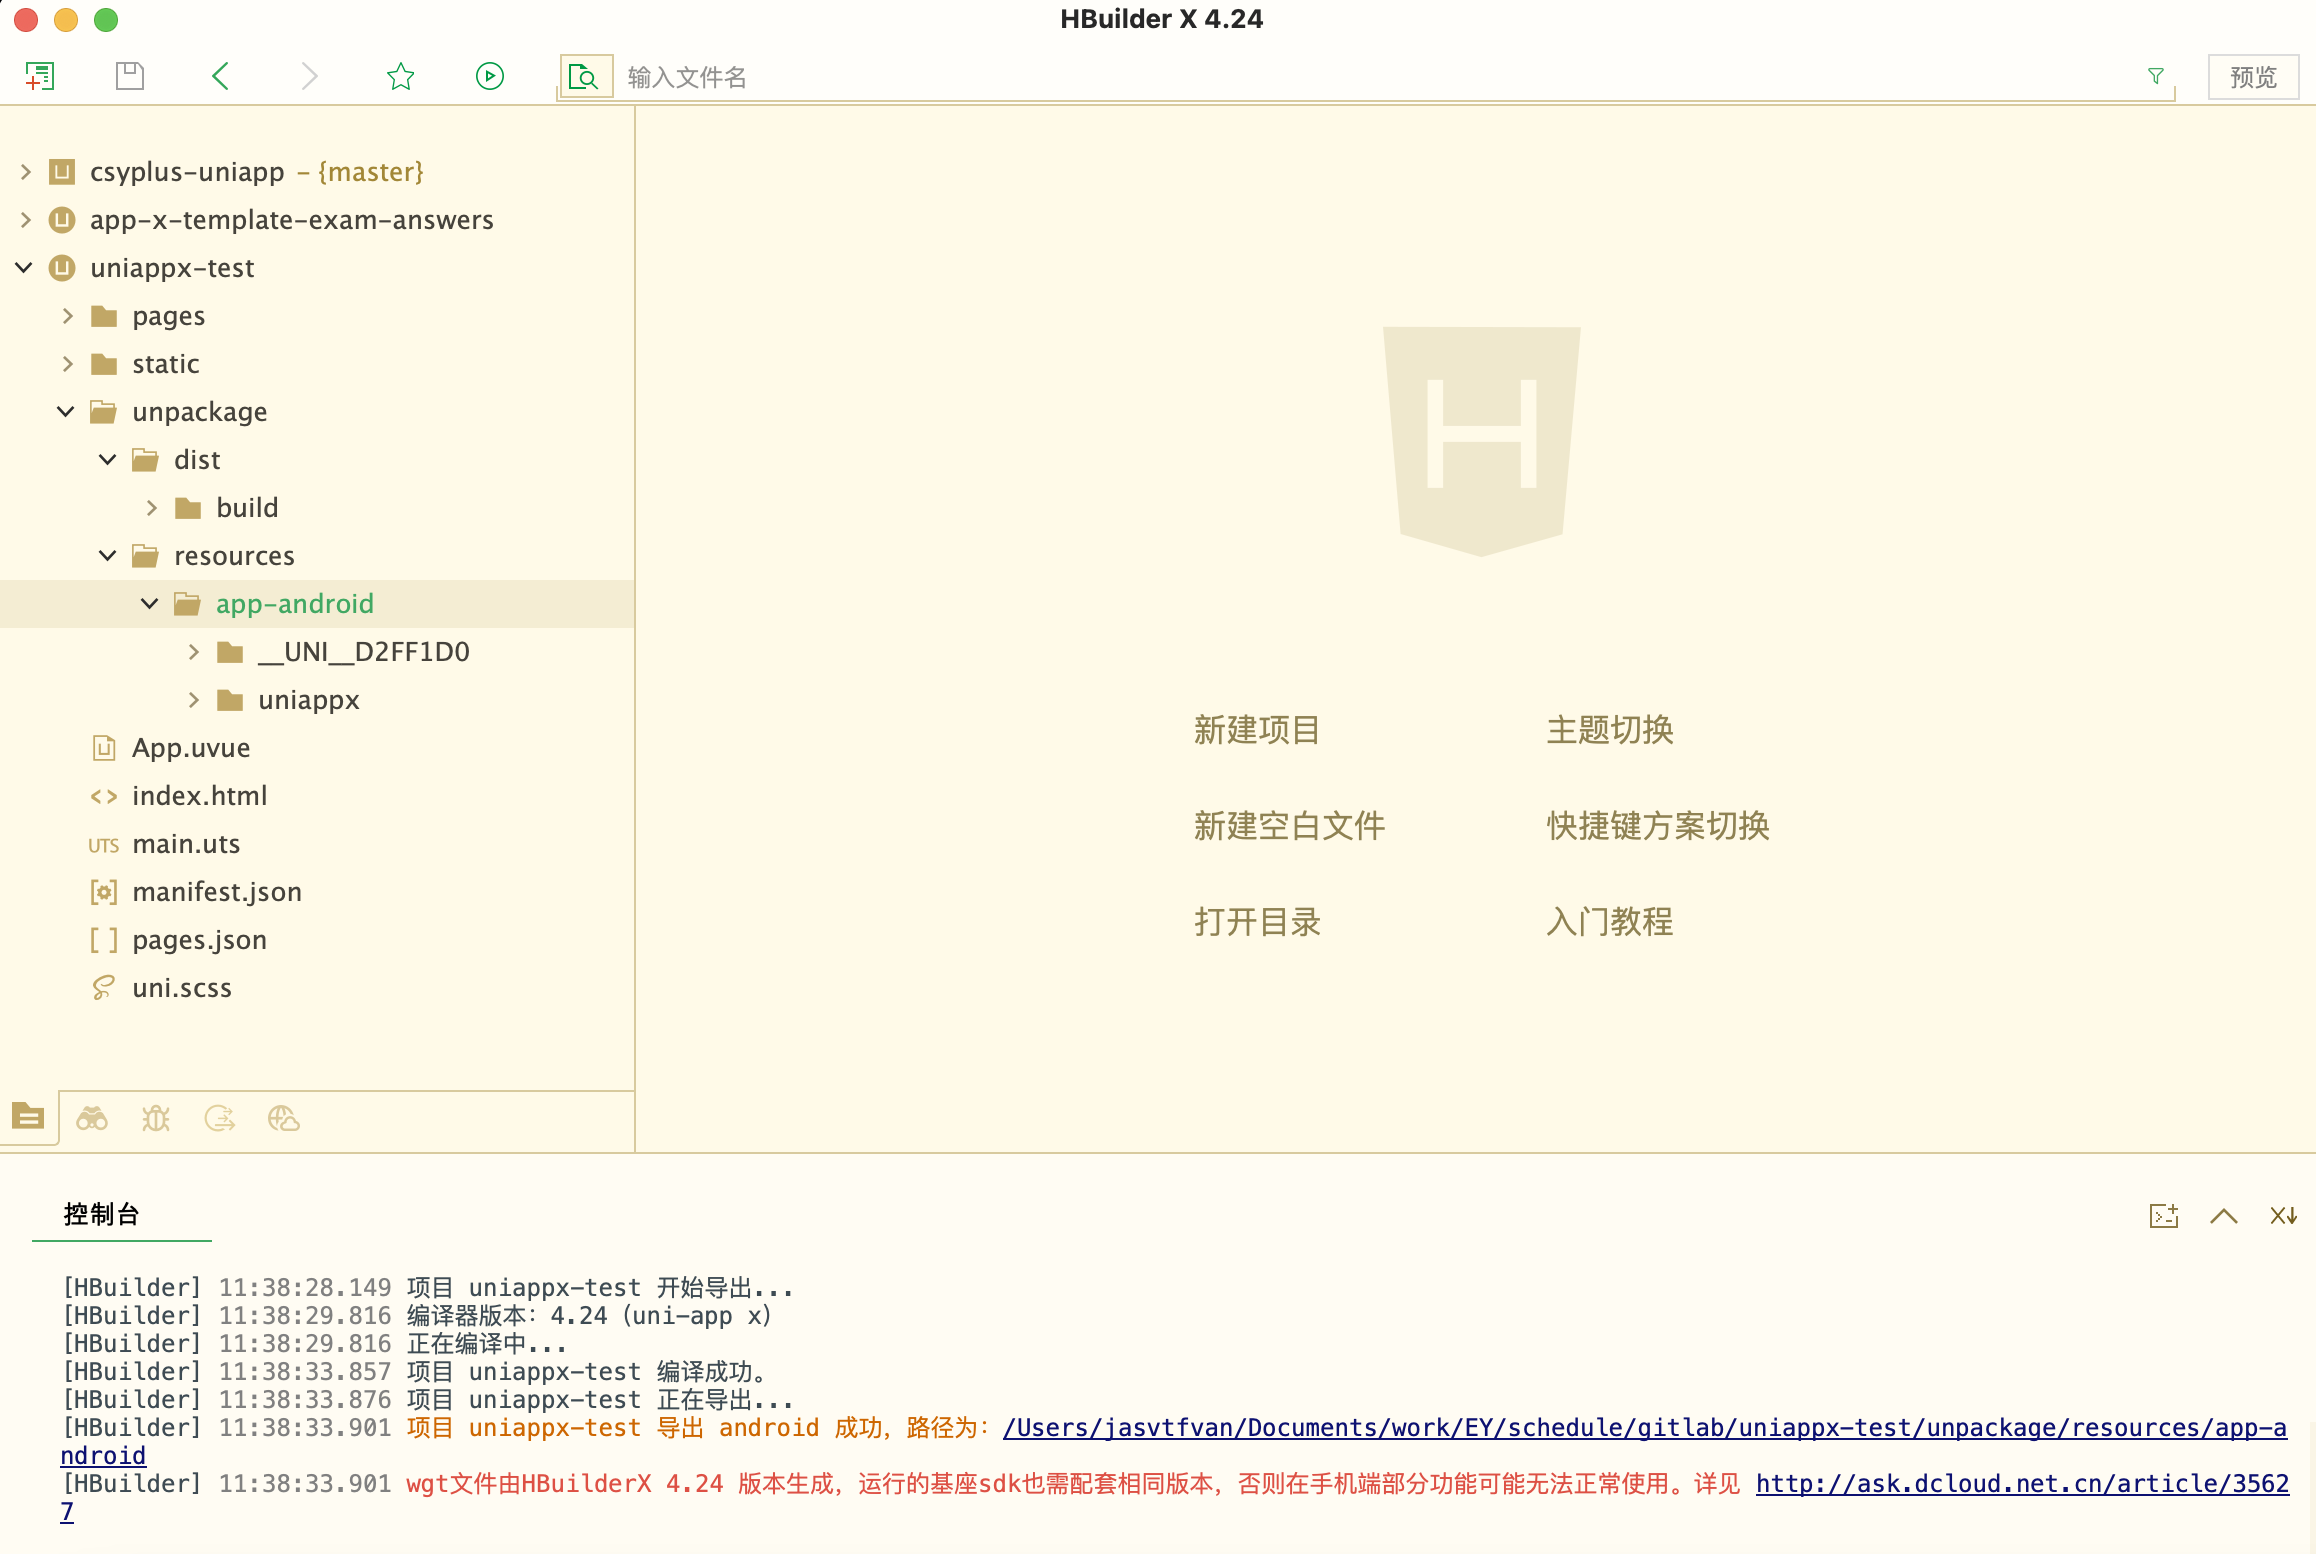Viewport: 2316px width, 1554px height.
Task: Click the 主题切换 link
Action: tap(1610, 730)
